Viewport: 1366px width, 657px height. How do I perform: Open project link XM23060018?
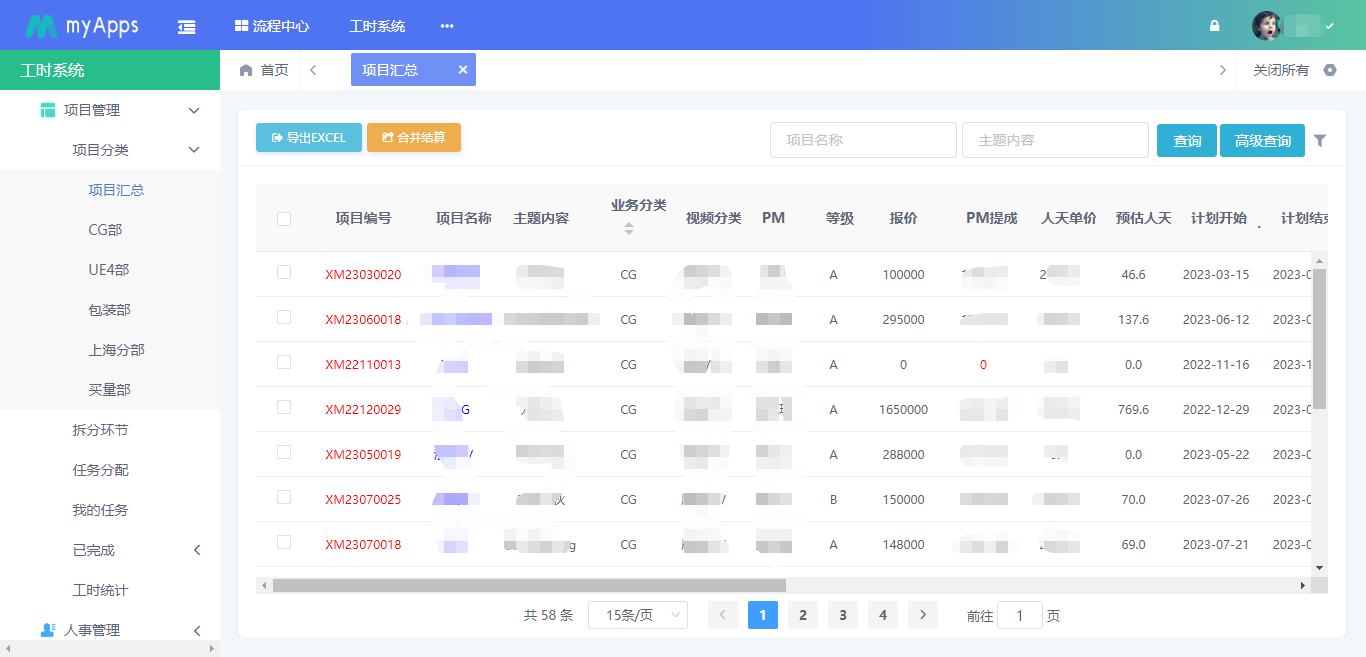363,319
